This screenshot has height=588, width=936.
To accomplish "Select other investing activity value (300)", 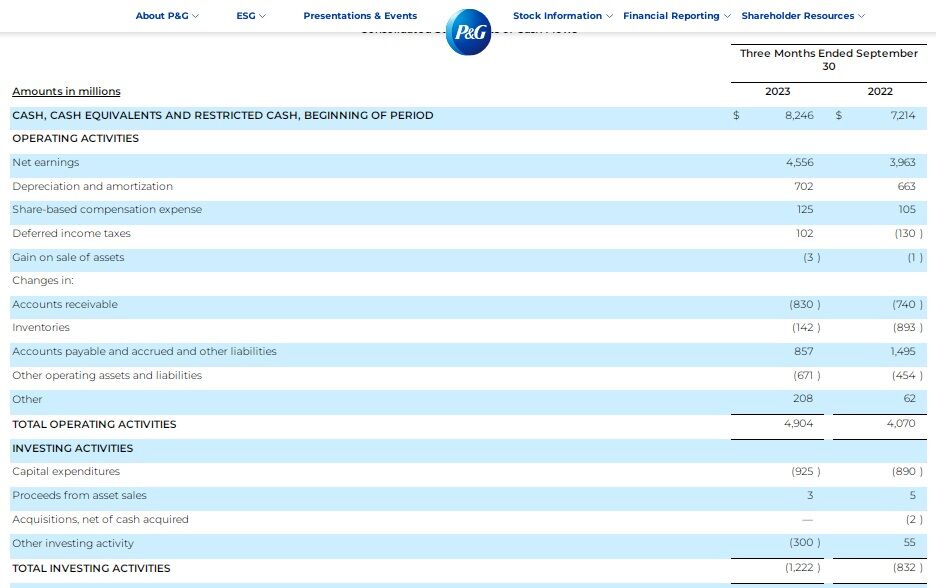I will tap(805, 543).
